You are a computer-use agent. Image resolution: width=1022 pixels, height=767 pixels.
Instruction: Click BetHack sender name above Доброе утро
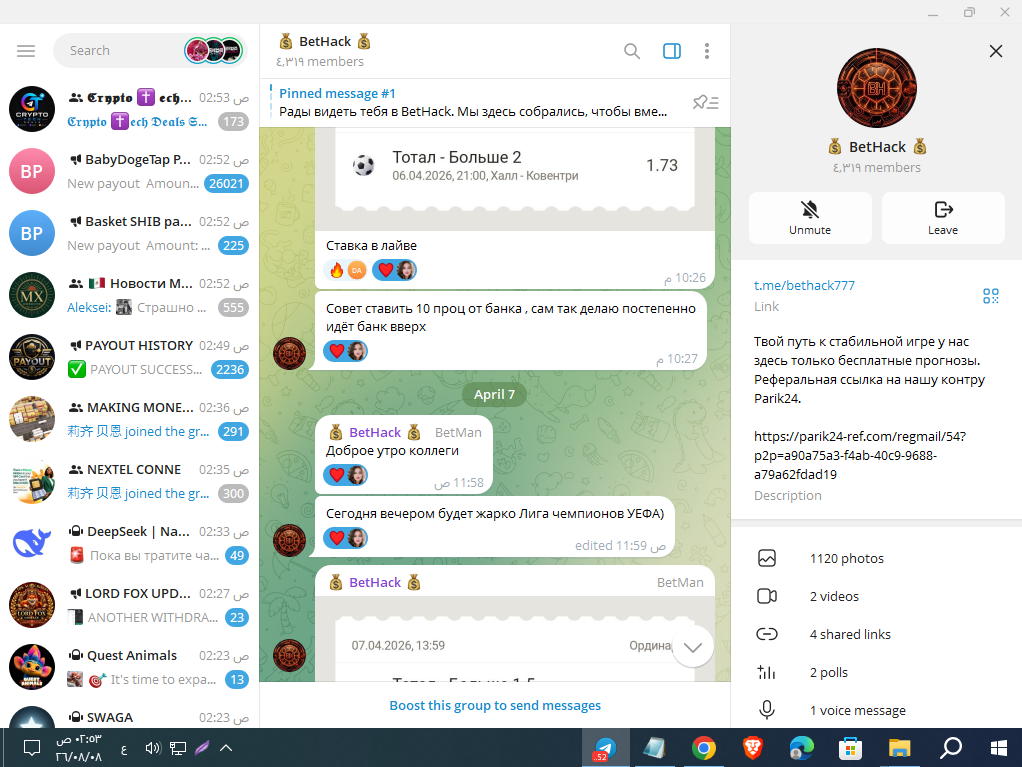375,433
